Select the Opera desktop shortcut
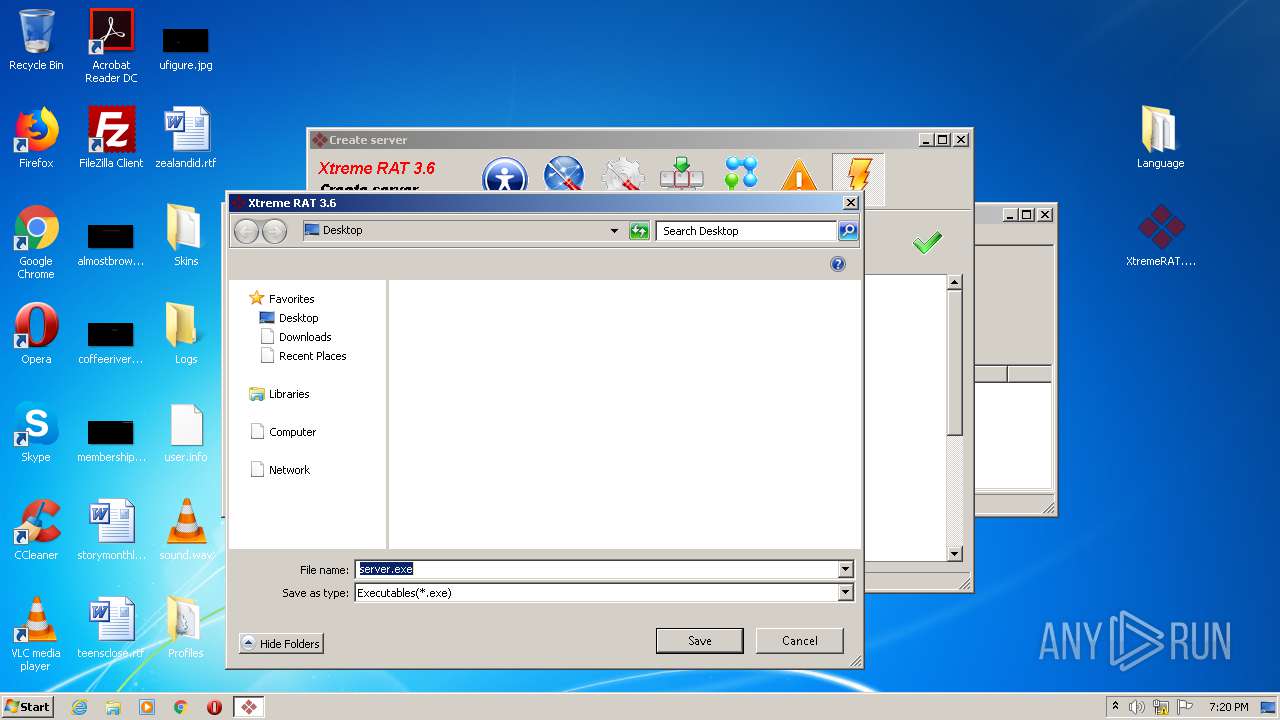This screenshot has height=720, width=1280. 36,334
